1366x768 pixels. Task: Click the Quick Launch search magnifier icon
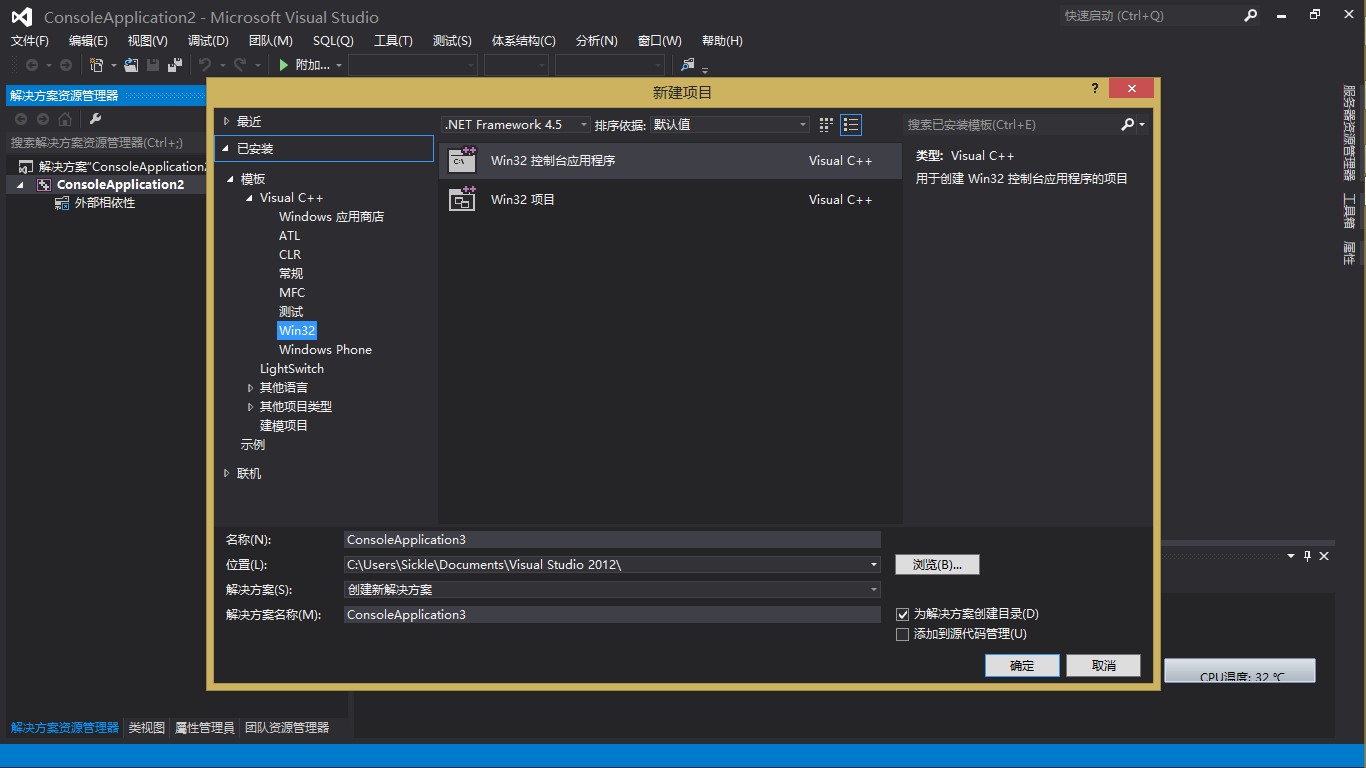pyautogui.click(x=1251, y=16)
